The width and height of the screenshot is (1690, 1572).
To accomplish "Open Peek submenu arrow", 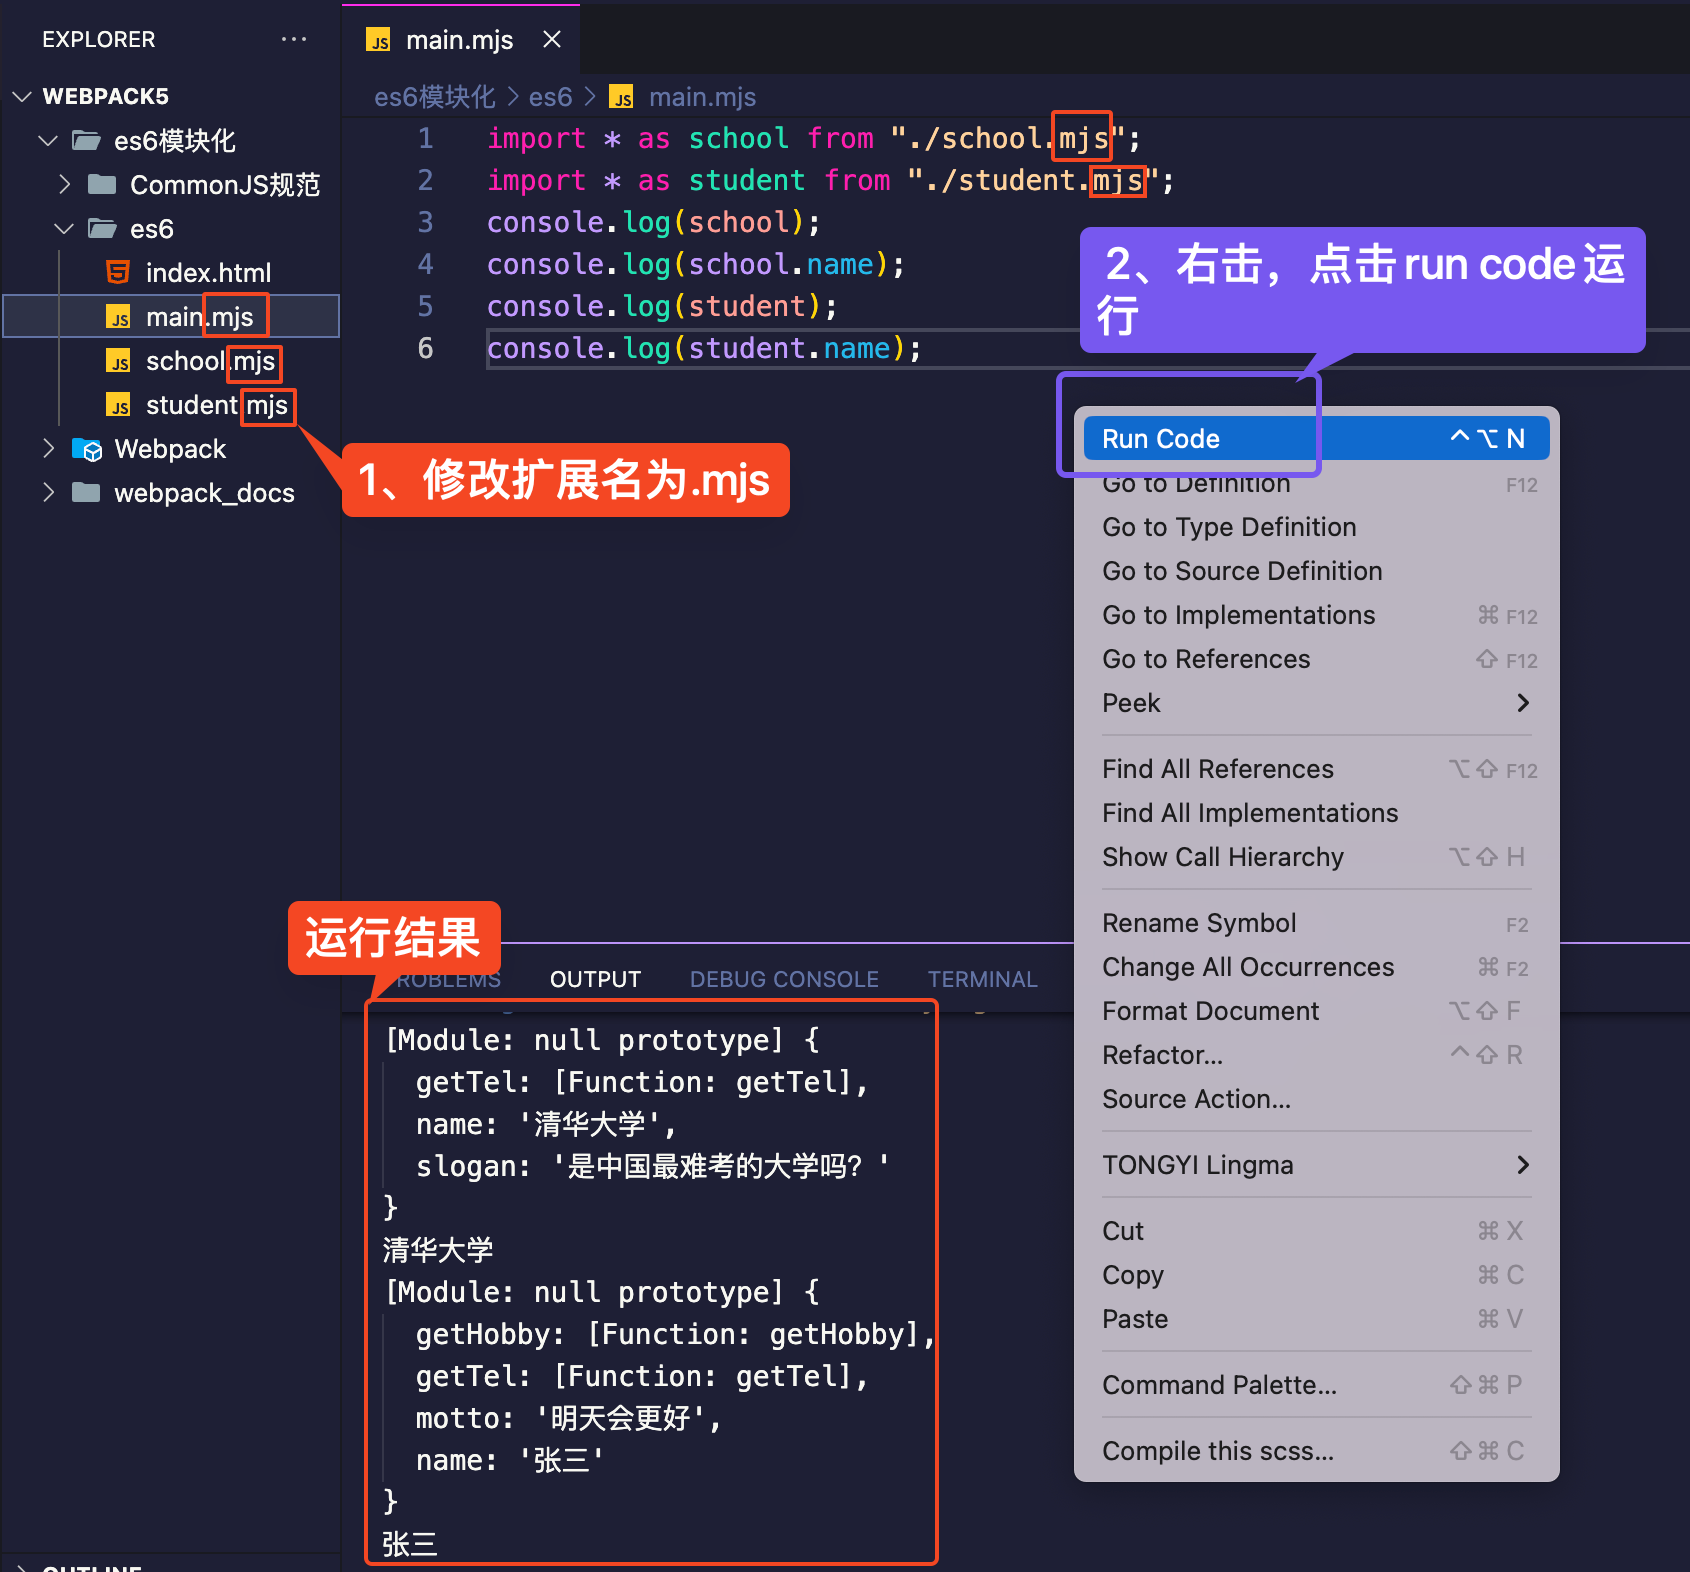I will click(x=1522, y=703).
